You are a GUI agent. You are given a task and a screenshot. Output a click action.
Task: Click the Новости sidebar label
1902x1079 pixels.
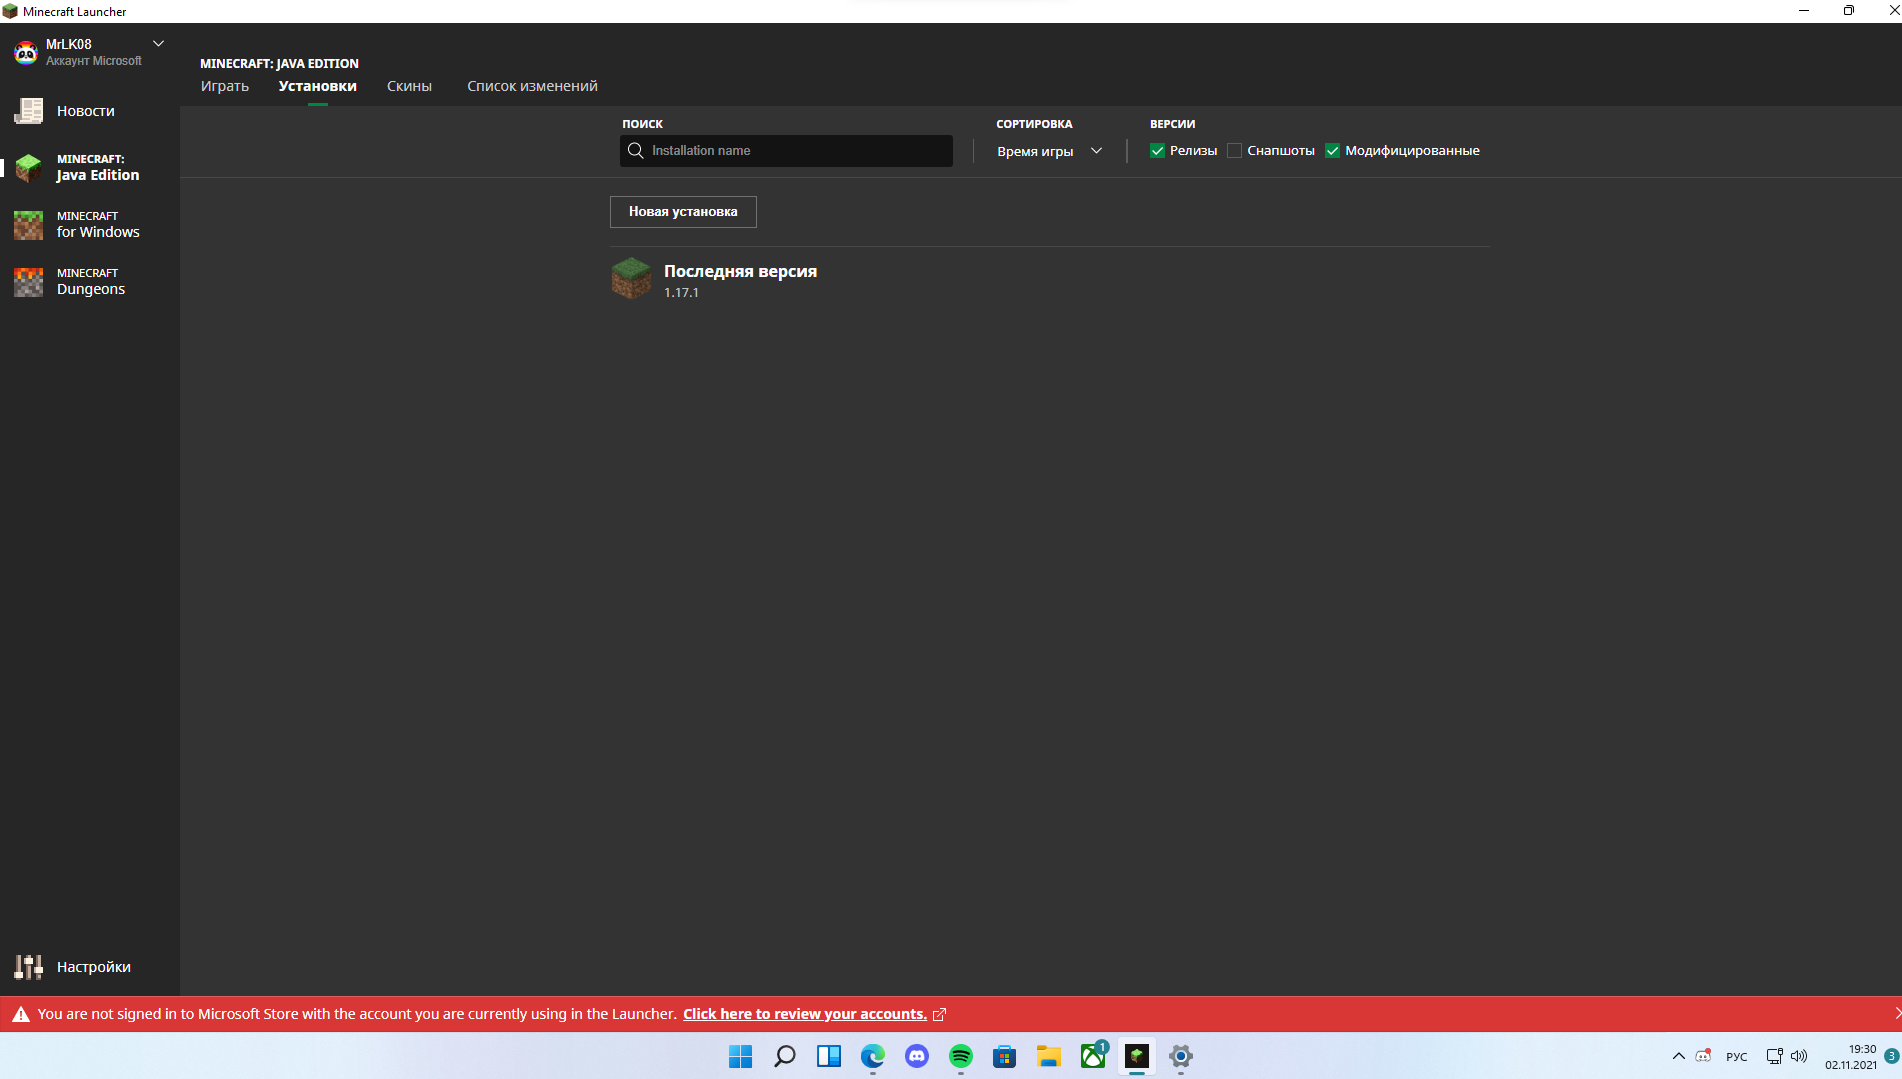tap(86, 111)
